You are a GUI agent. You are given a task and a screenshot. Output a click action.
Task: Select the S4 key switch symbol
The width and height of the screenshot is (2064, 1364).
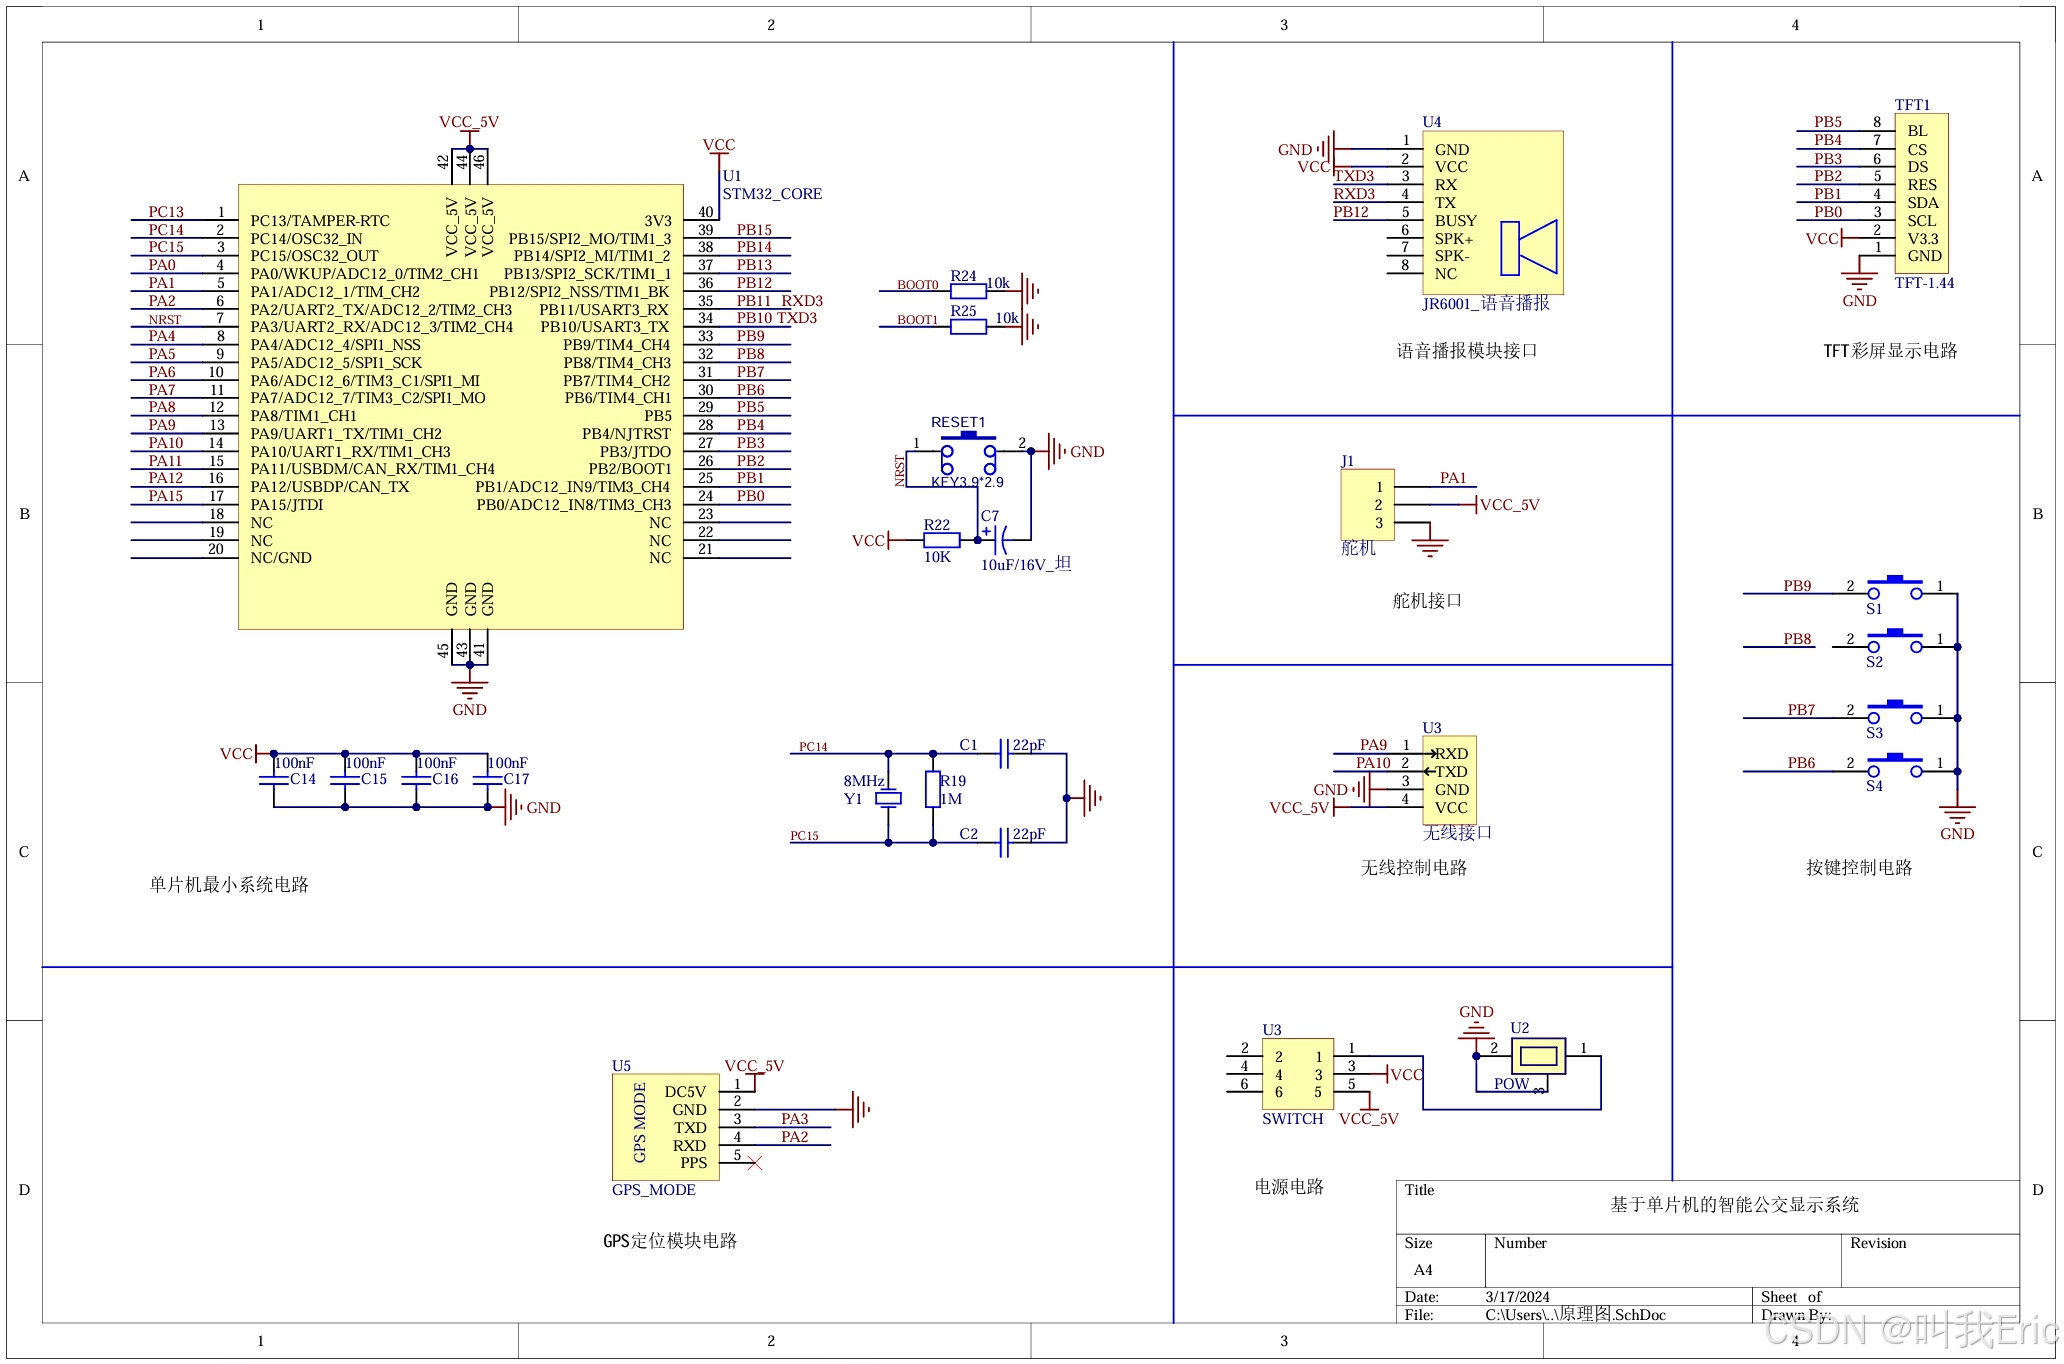click(1894, 766)
